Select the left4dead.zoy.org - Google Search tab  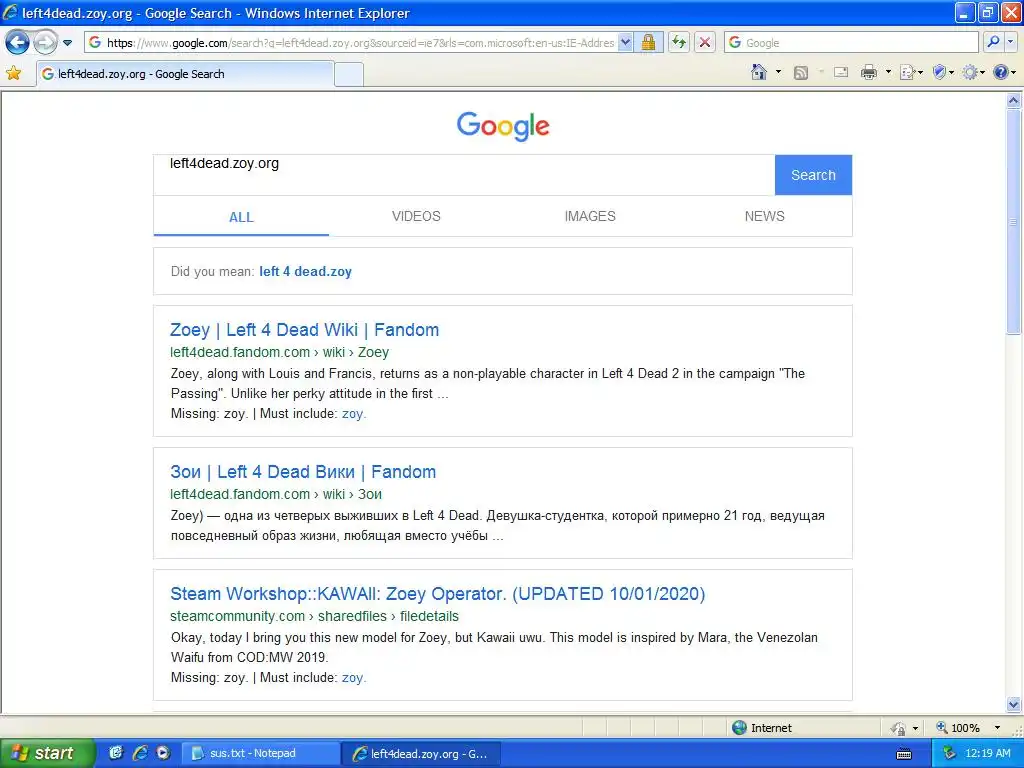(x=185, y=74)
